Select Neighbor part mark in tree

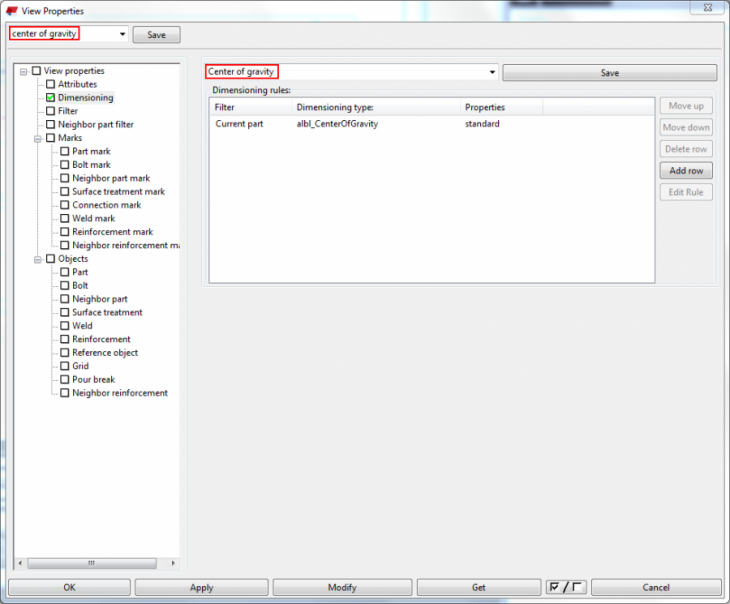point(111,178)
